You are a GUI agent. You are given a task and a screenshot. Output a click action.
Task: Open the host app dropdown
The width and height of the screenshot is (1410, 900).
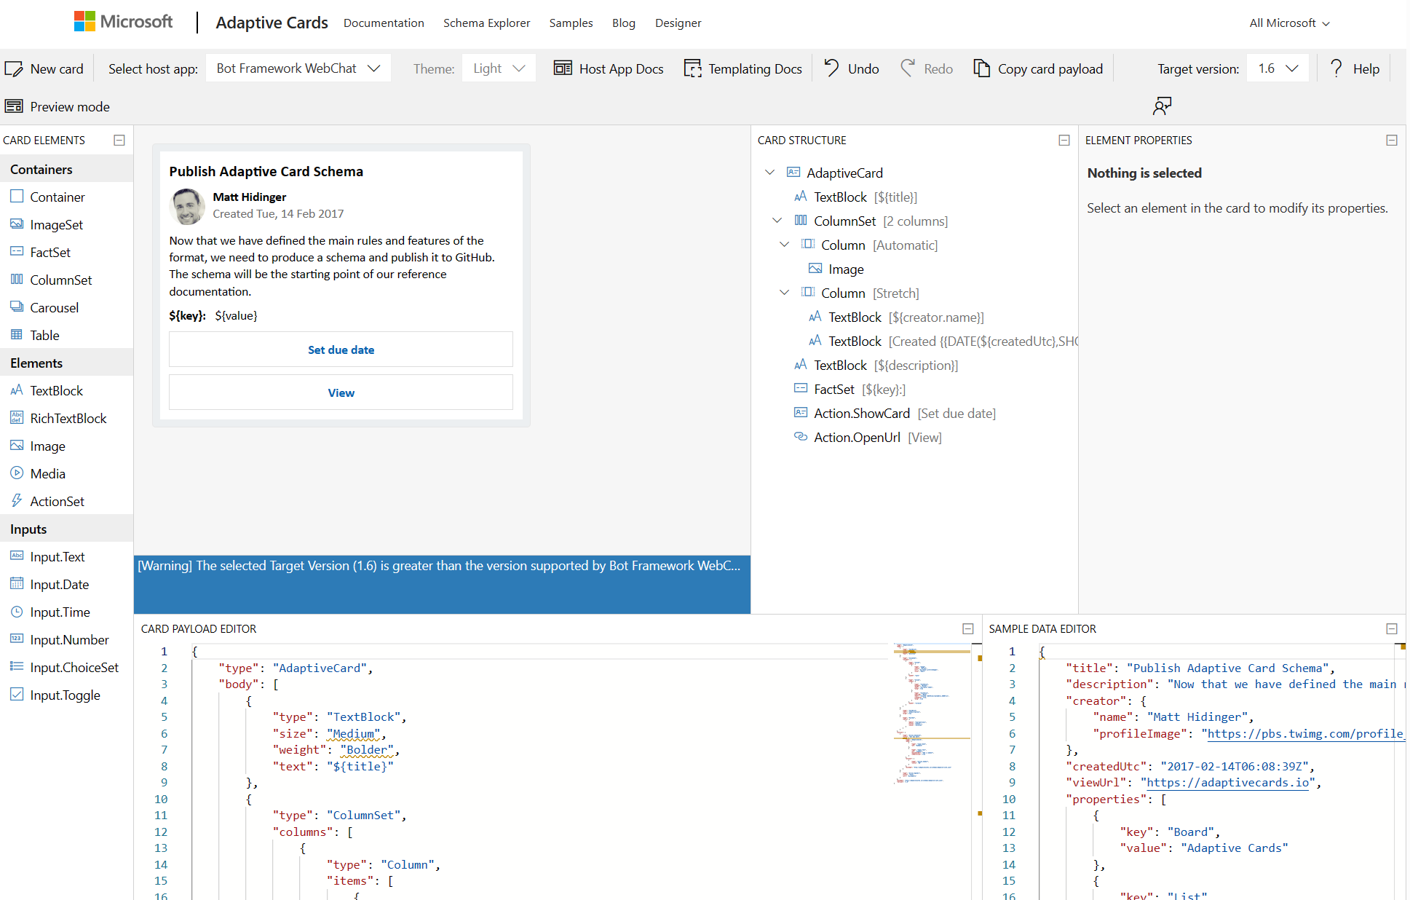[298, 69]
